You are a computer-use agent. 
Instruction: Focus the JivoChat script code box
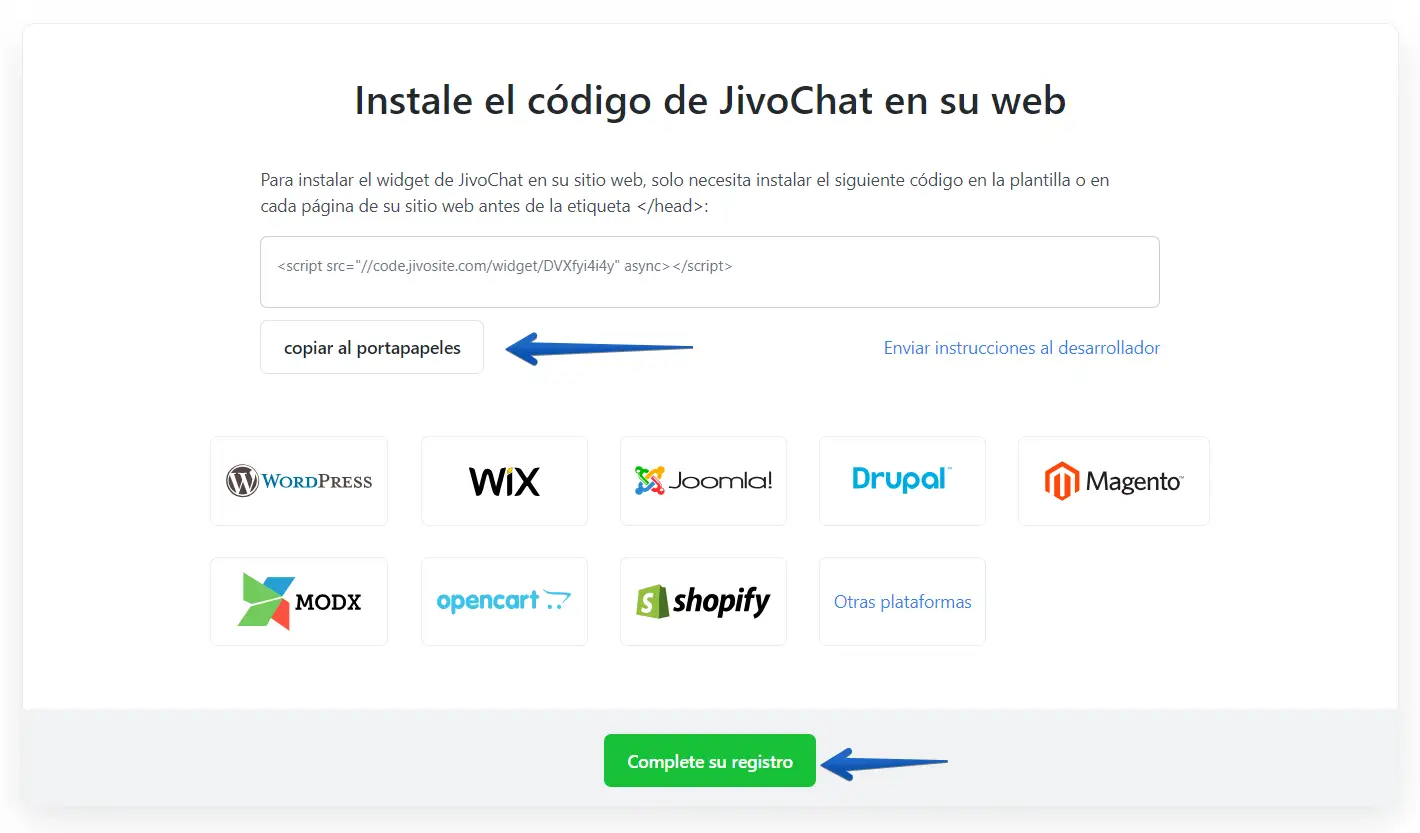pos(710,272)
